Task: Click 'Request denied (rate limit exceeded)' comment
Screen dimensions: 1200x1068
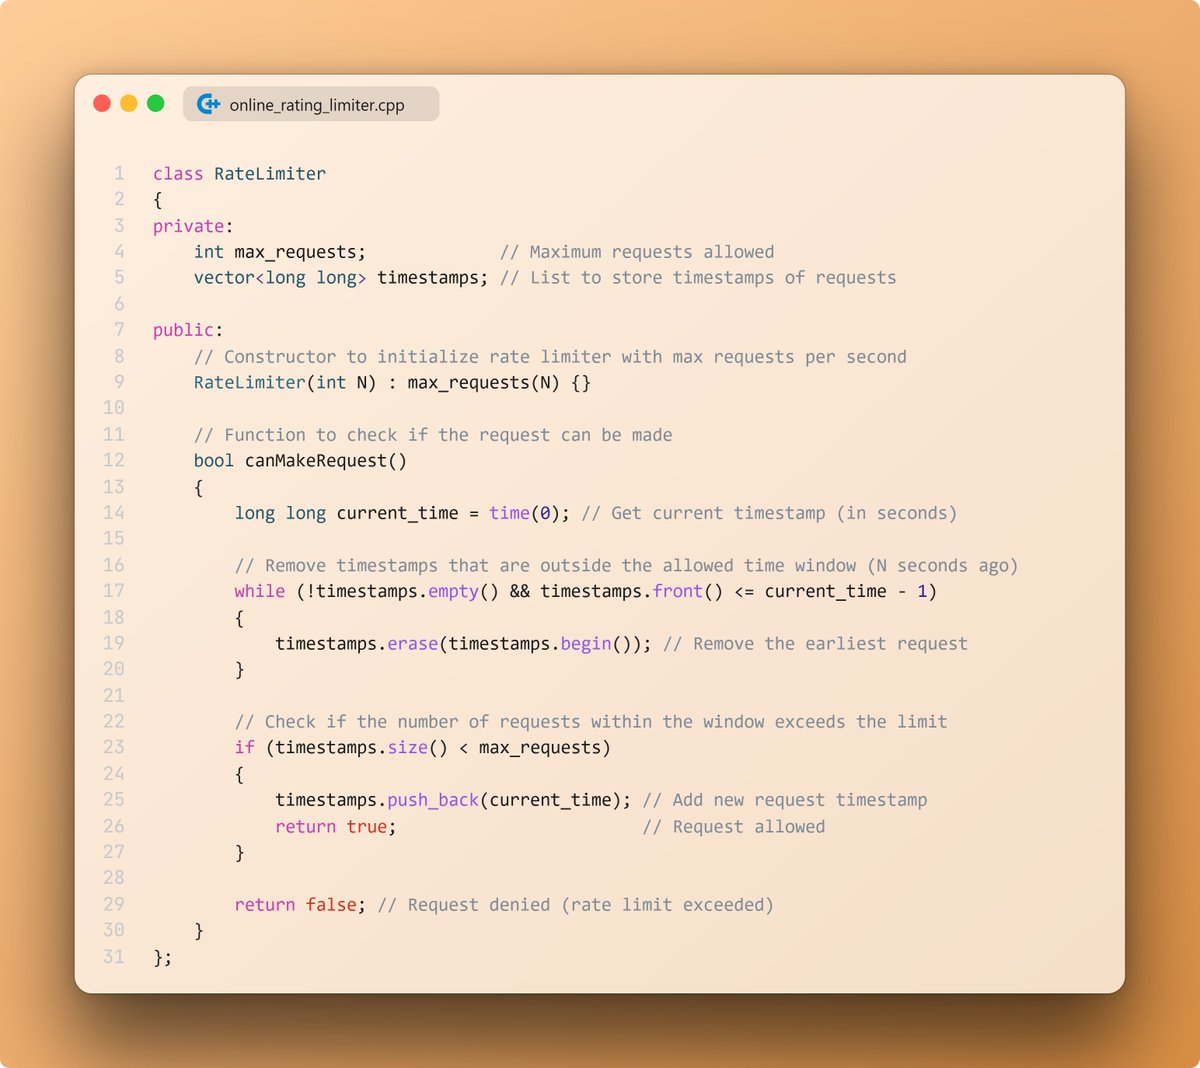Action: (576, 905)
